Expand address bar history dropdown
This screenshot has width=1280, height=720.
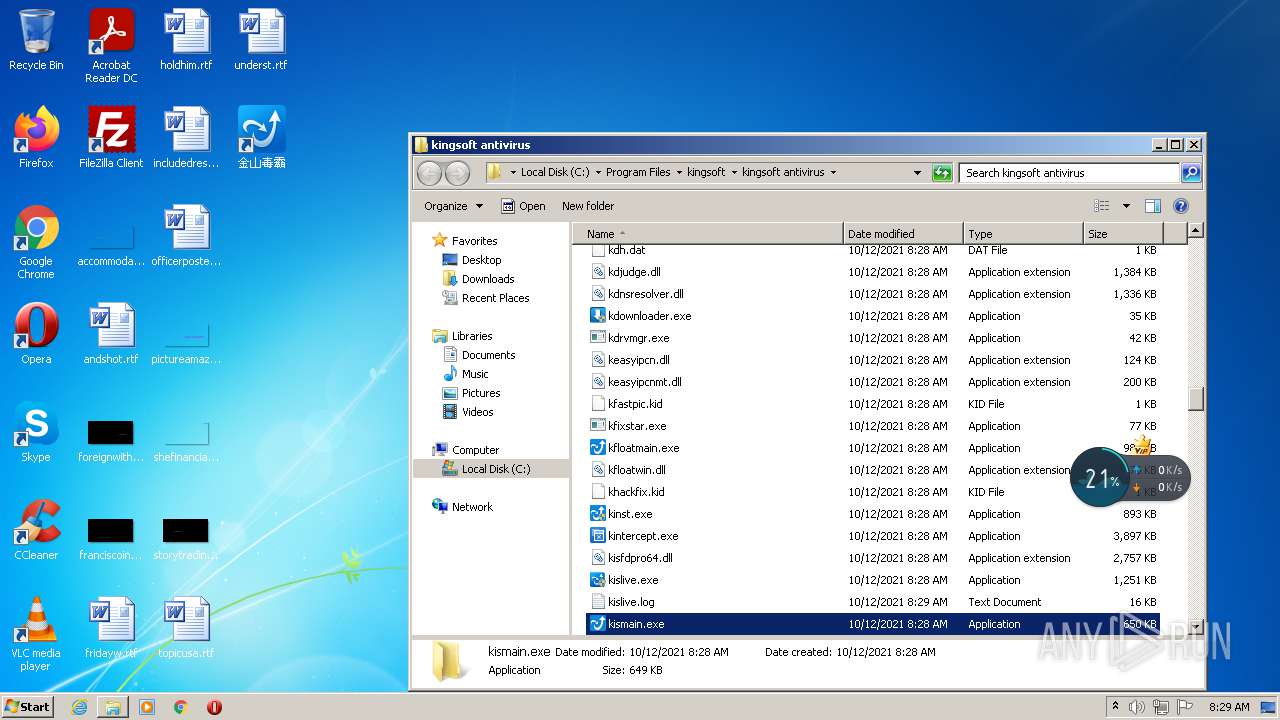(x=917, y=173)
